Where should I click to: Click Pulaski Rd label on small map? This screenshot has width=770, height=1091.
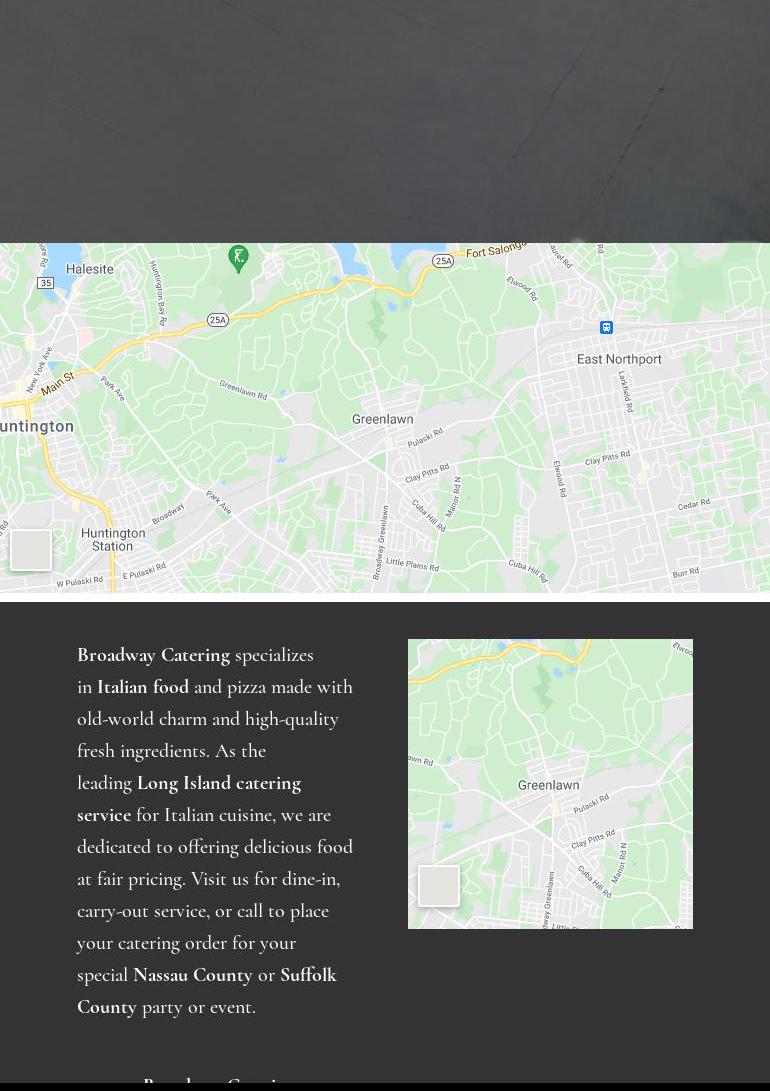(x=591, y=804)
